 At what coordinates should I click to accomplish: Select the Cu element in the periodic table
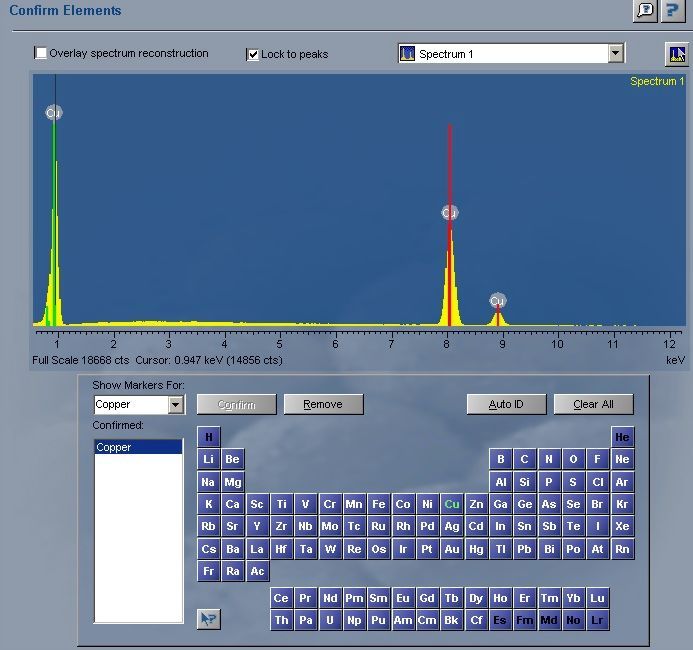[x=452, y=505]
